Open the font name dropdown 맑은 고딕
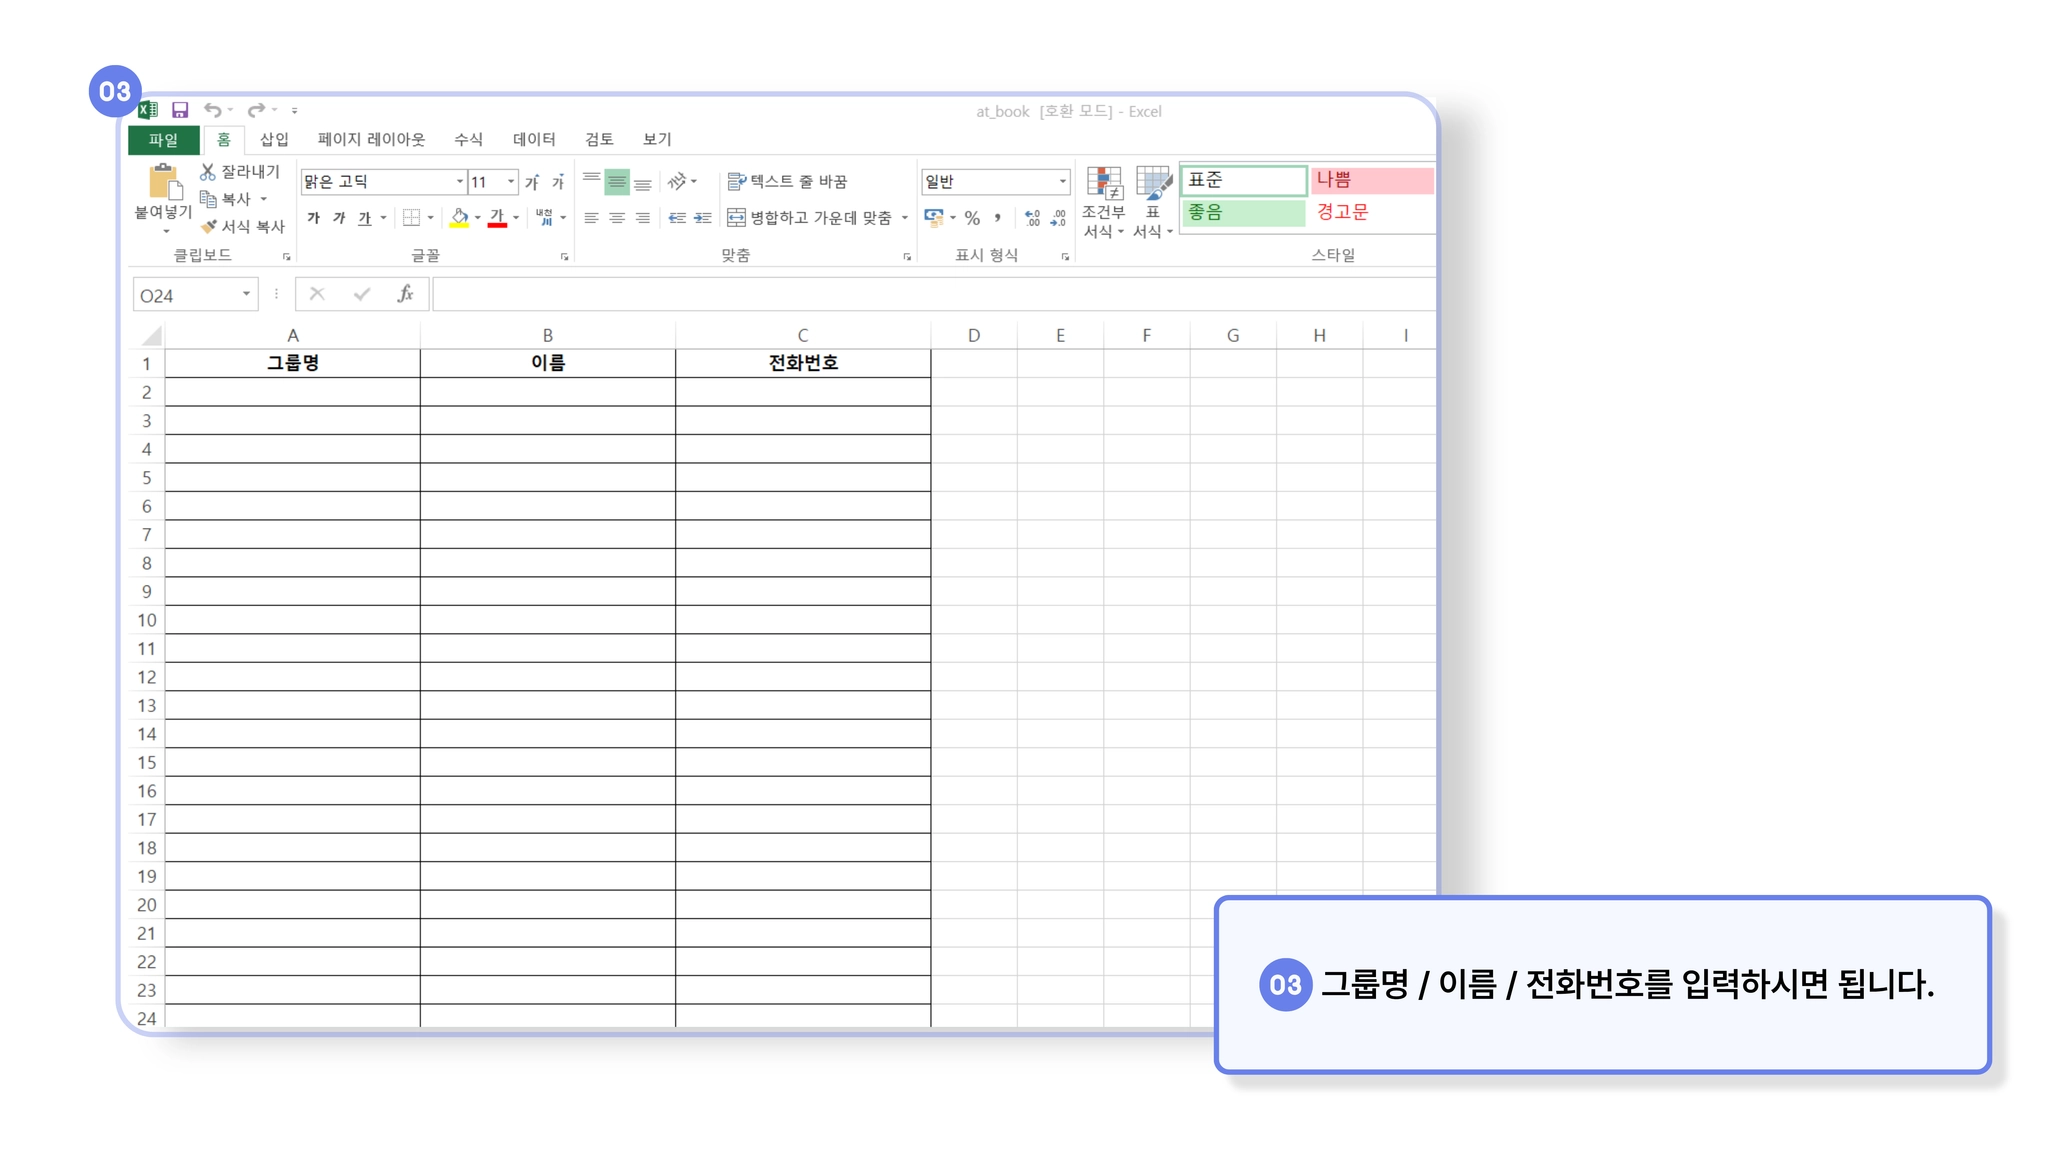Screen dimensions: 2048x1152 pyautogui.click(x=459, y=182)
